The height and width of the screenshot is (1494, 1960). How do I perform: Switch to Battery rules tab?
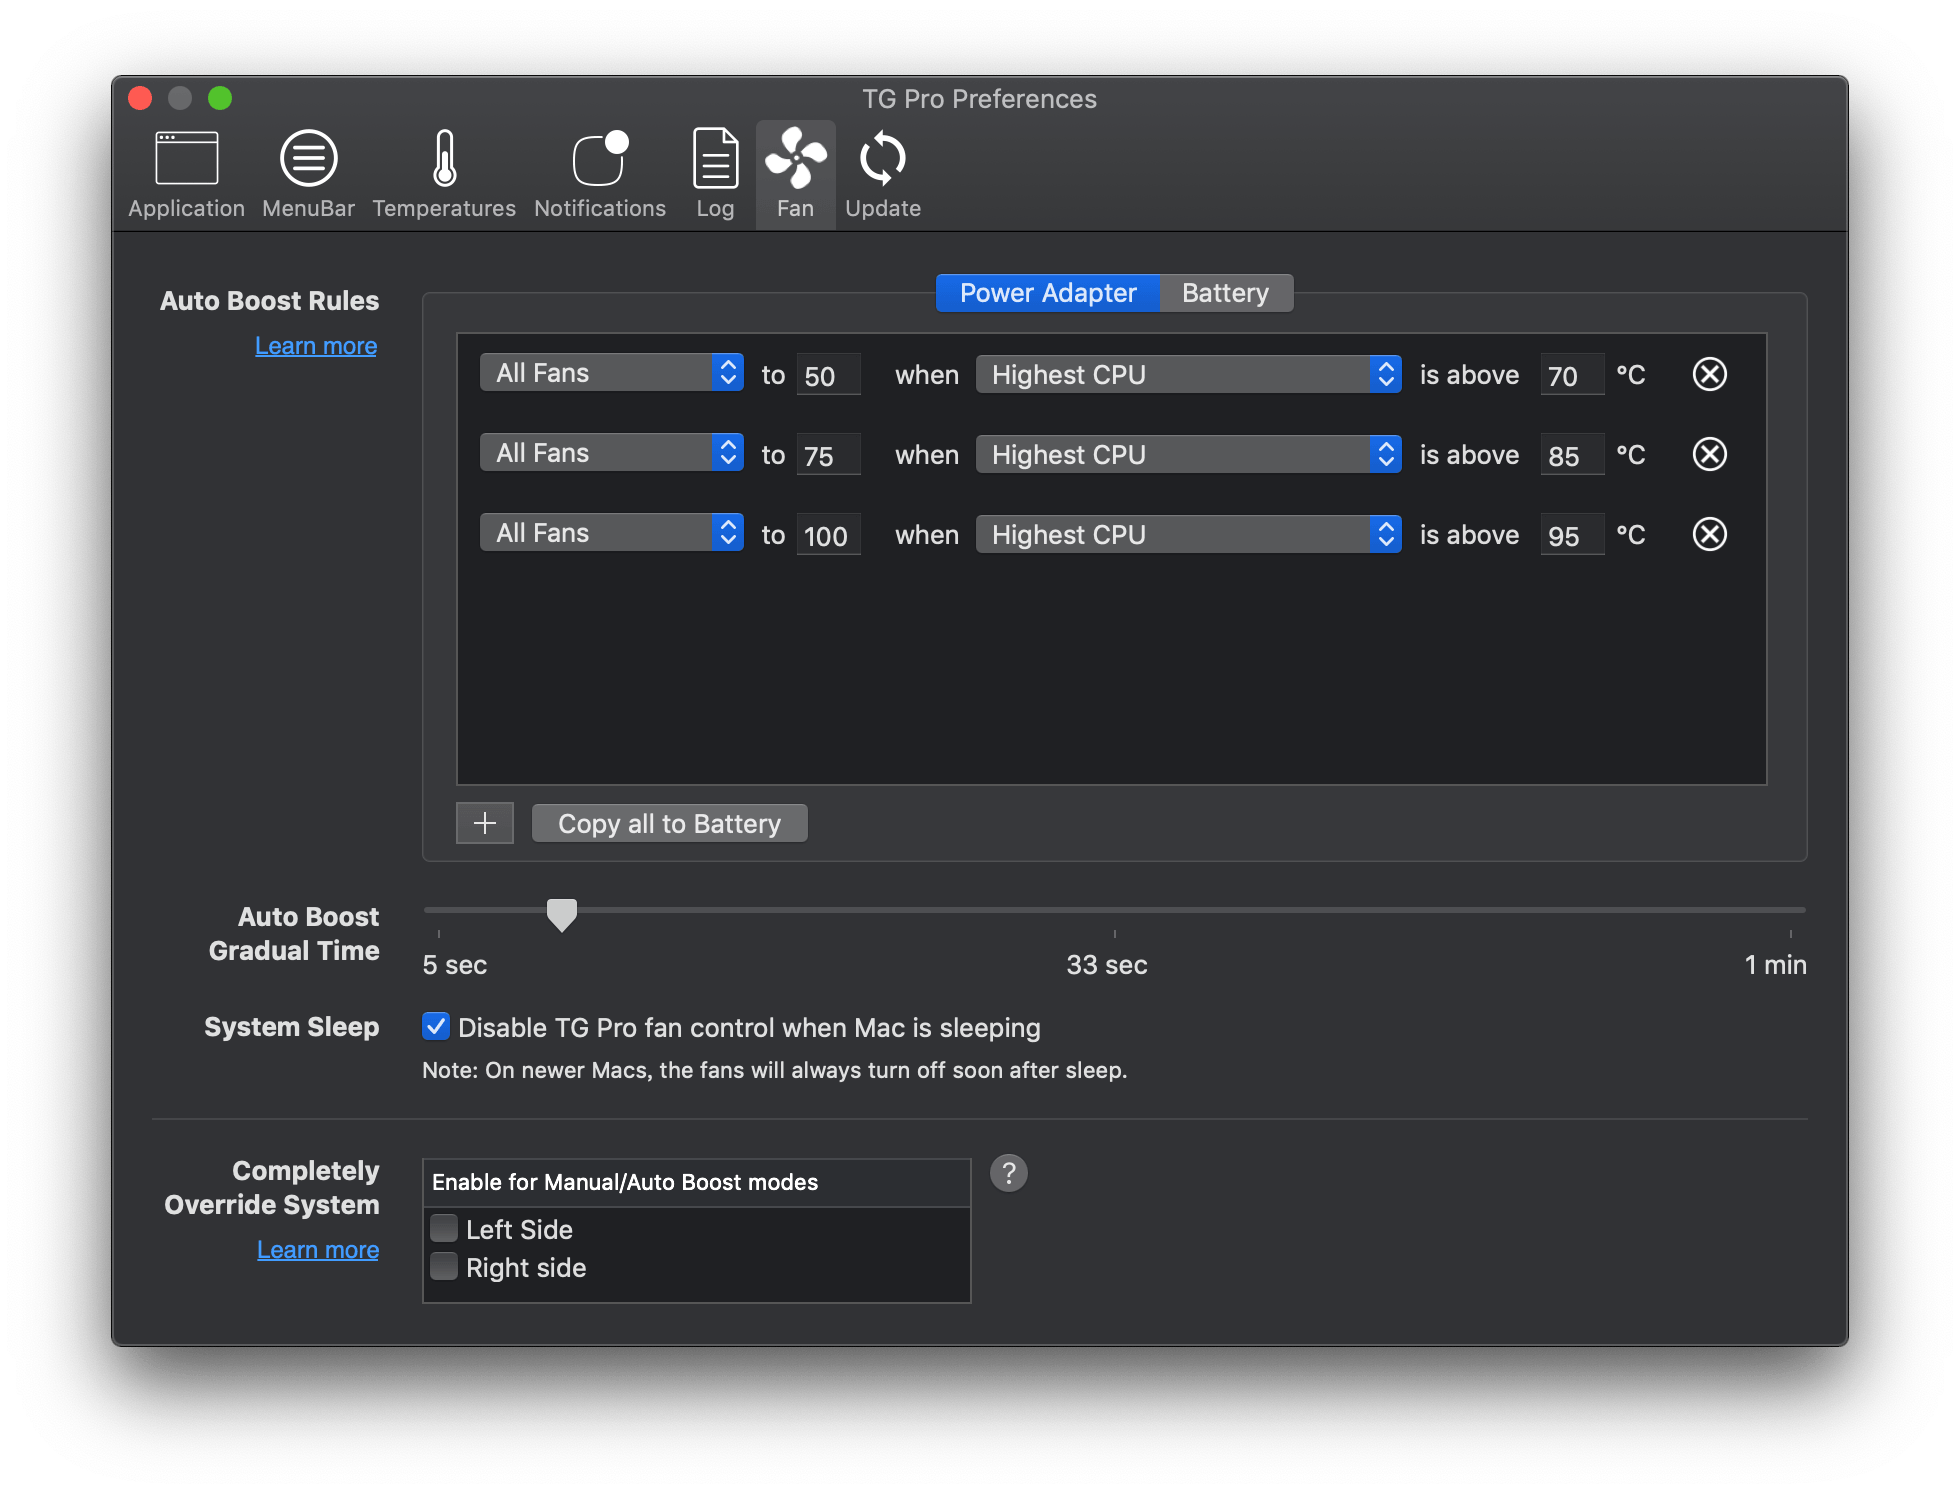point(1225,293)
